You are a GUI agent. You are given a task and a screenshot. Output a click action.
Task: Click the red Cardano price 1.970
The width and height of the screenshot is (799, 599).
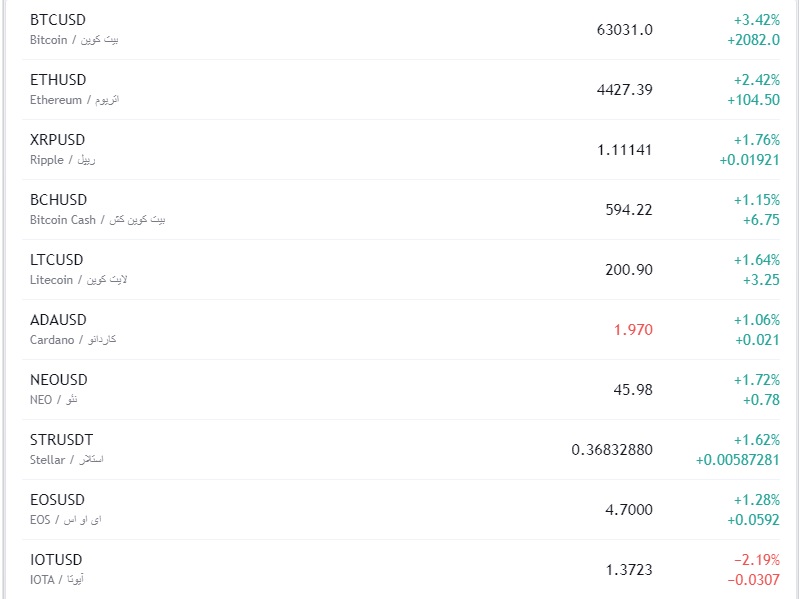point(633,330)
